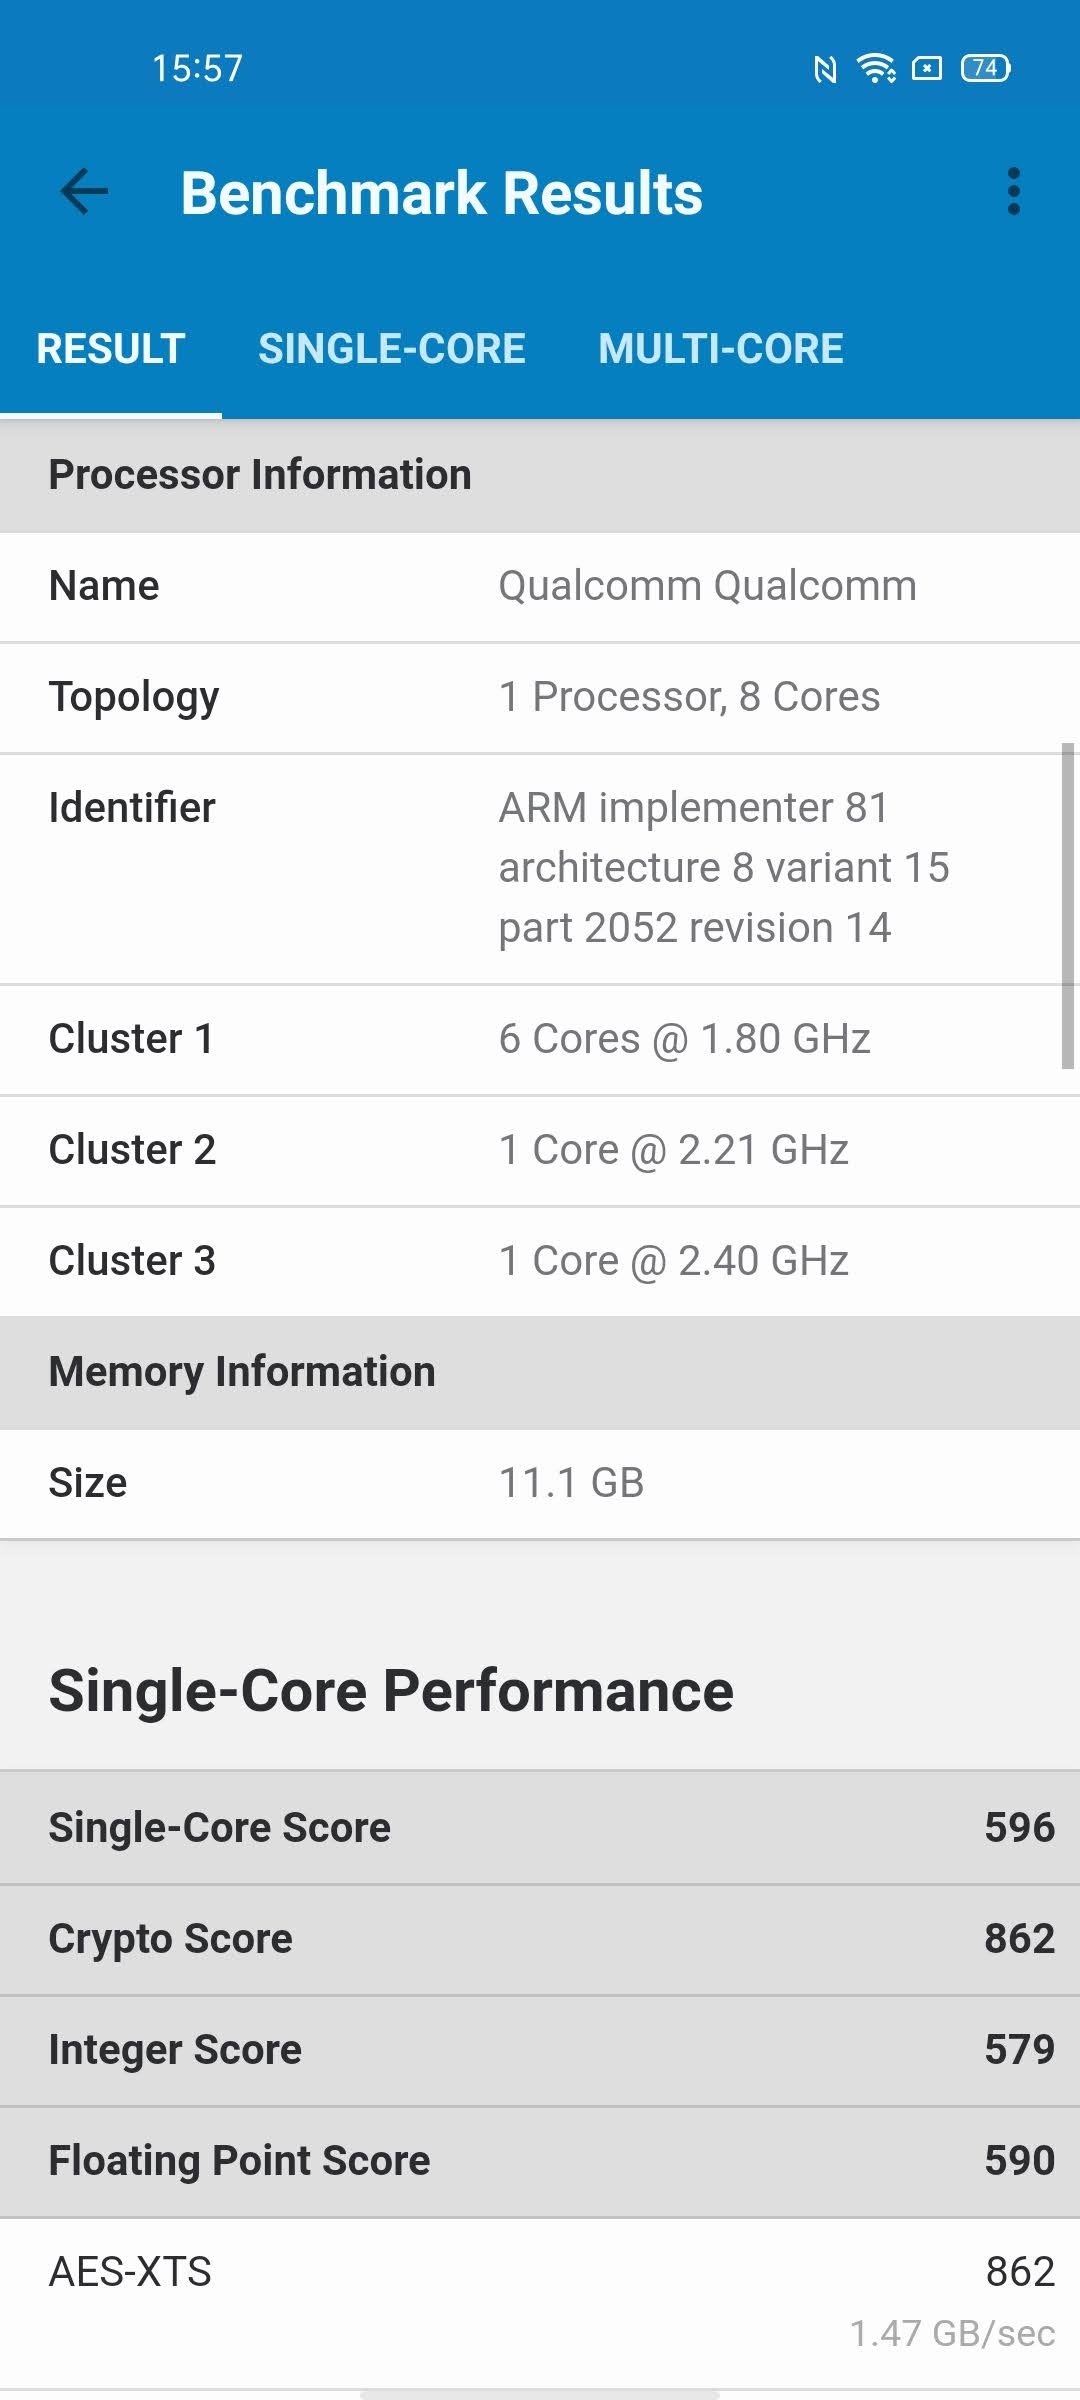This screenshot has height=2400, width=1080.
Task: Click the vertical scrollbar handle
Action: tap(1067, 905)
